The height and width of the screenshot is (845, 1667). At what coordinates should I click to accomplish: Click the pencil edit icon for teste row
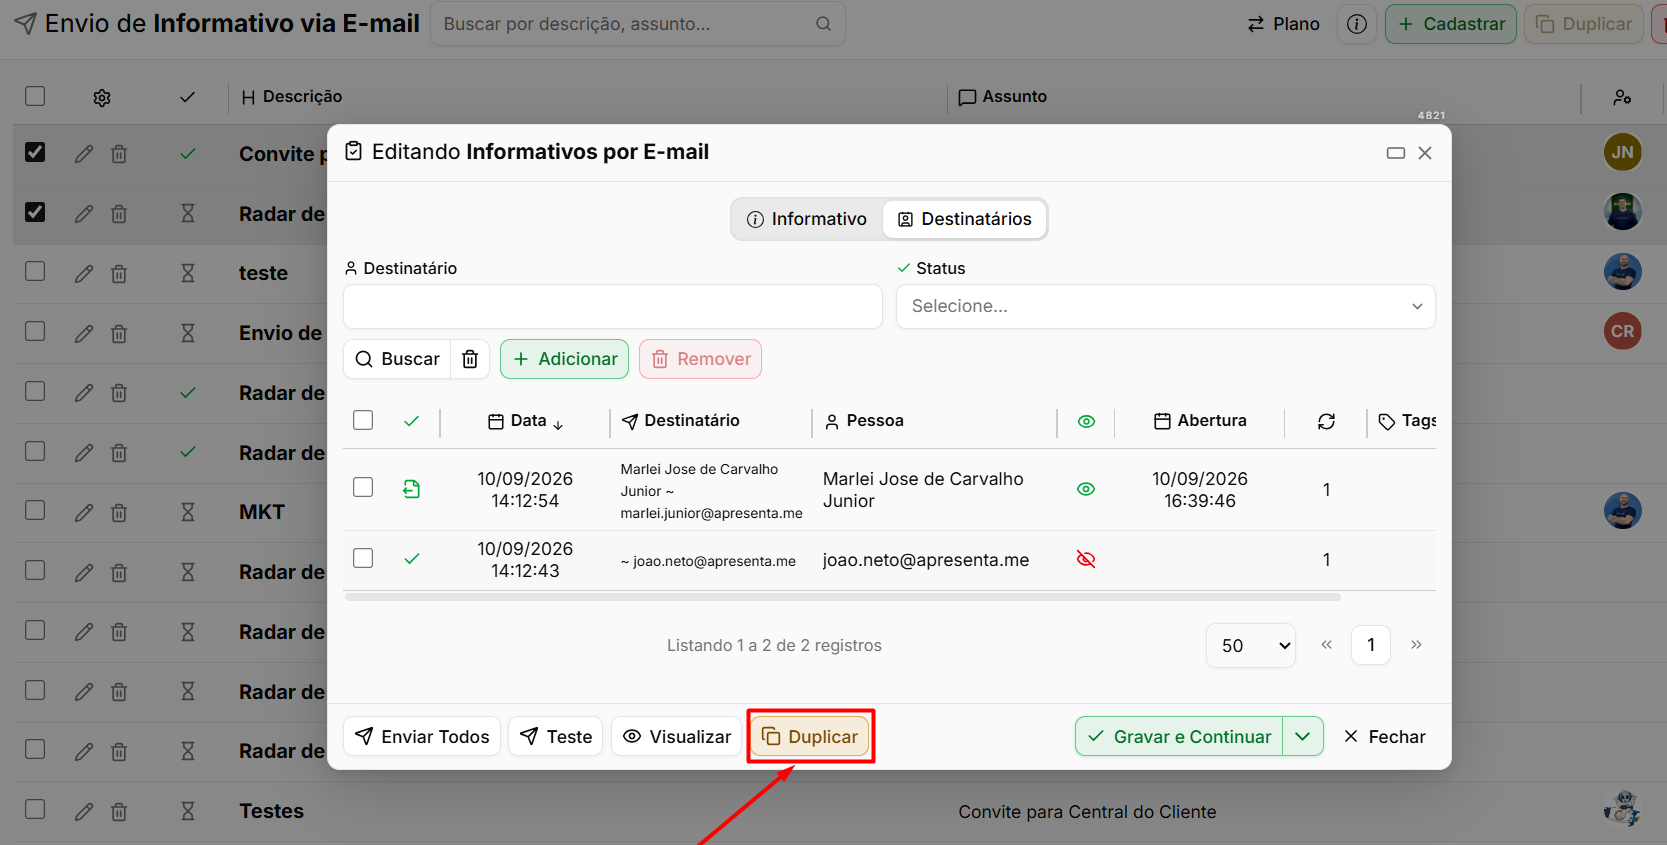coord(84,273)
